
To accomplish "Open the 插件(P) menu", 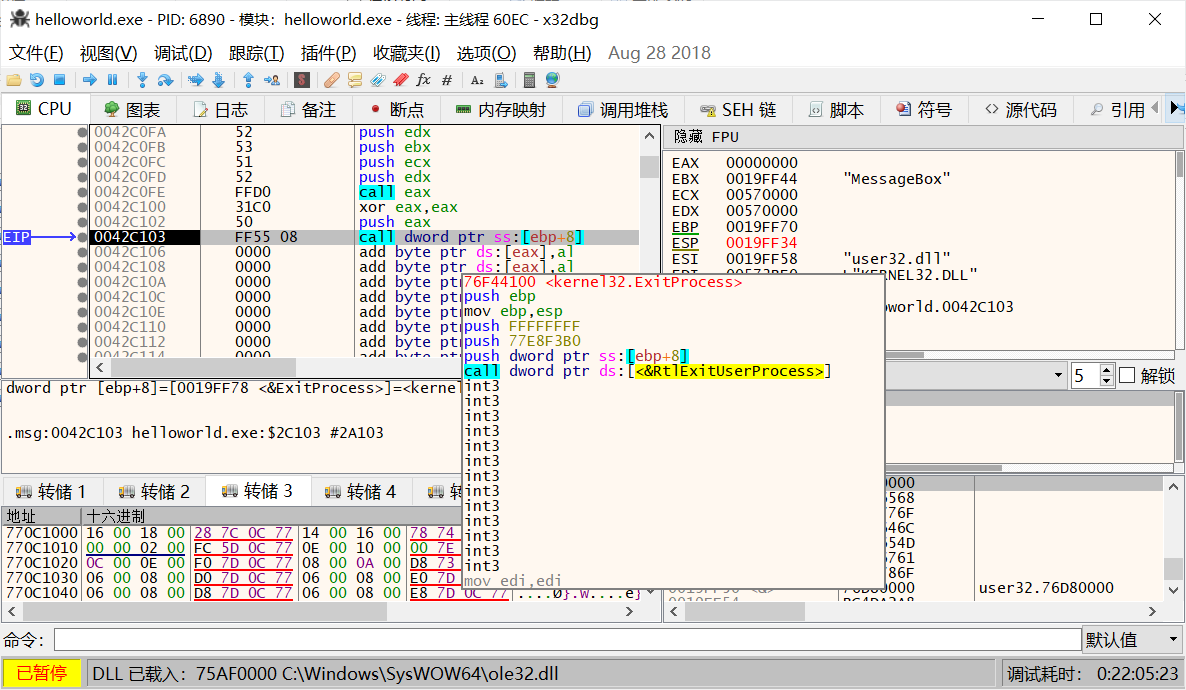I will [x=328, y=53].
